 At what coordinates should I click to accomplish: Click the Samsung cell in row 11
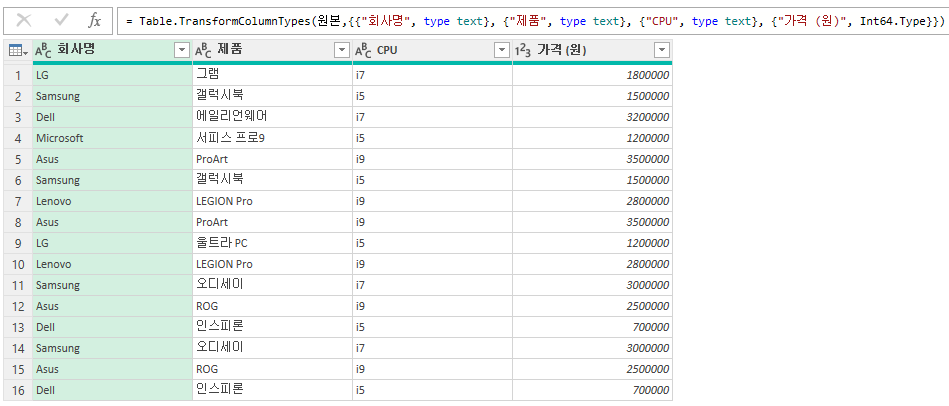click(x=113, y=285)
